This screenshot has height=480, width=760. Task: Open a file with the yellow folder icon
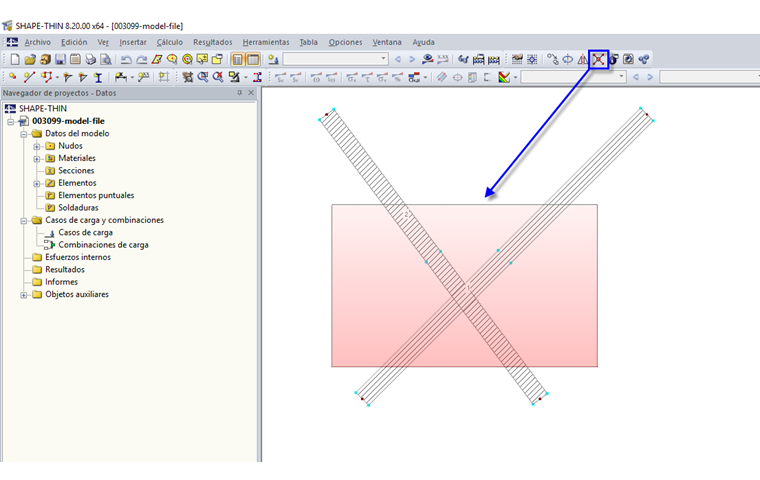click(x=30, y=59)
